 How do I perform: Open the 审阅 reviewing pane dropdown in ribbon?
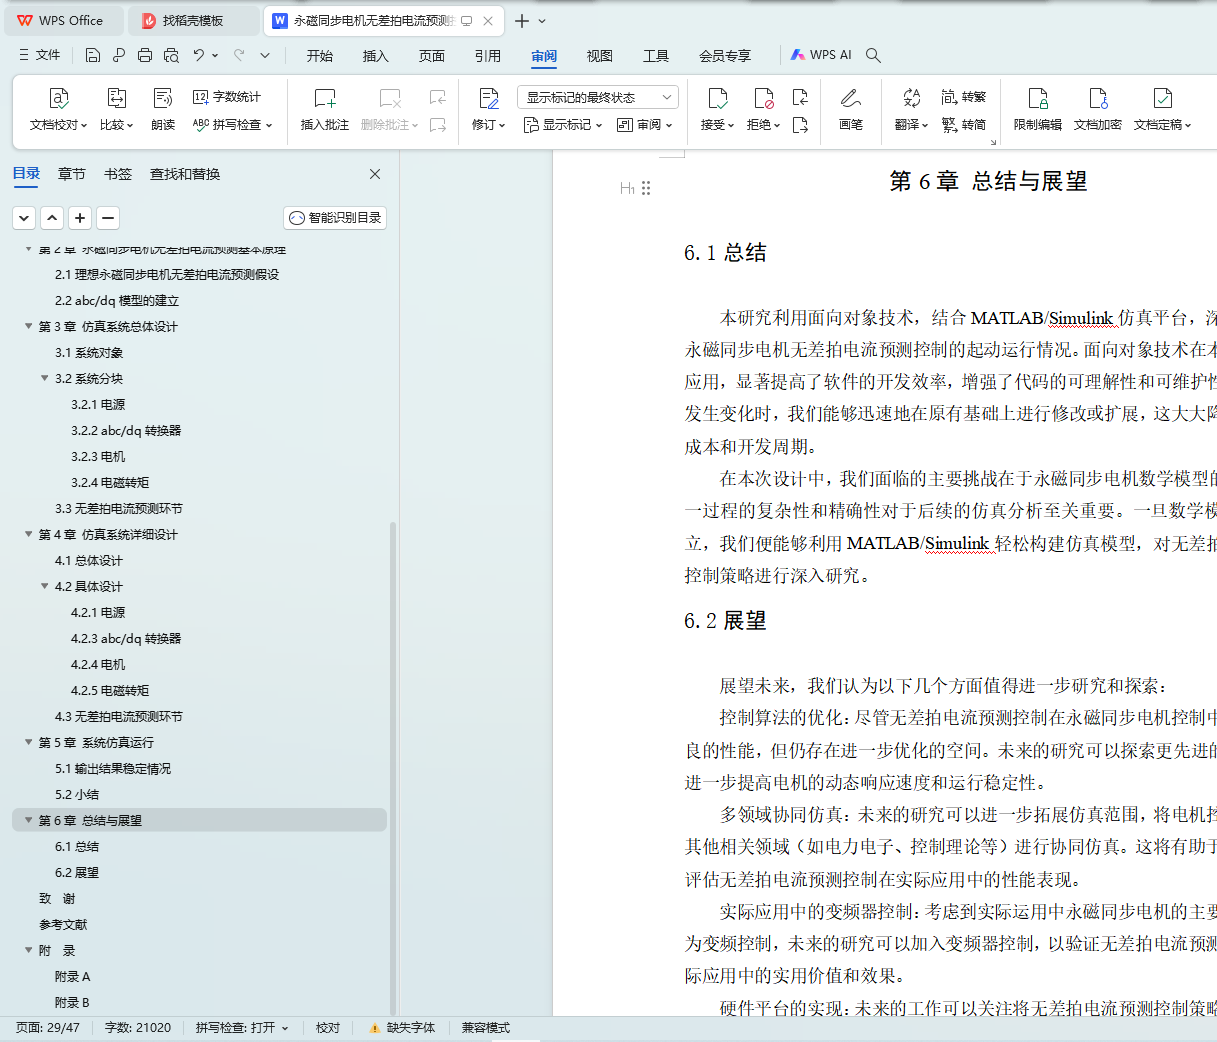click(x=645, y=125)
